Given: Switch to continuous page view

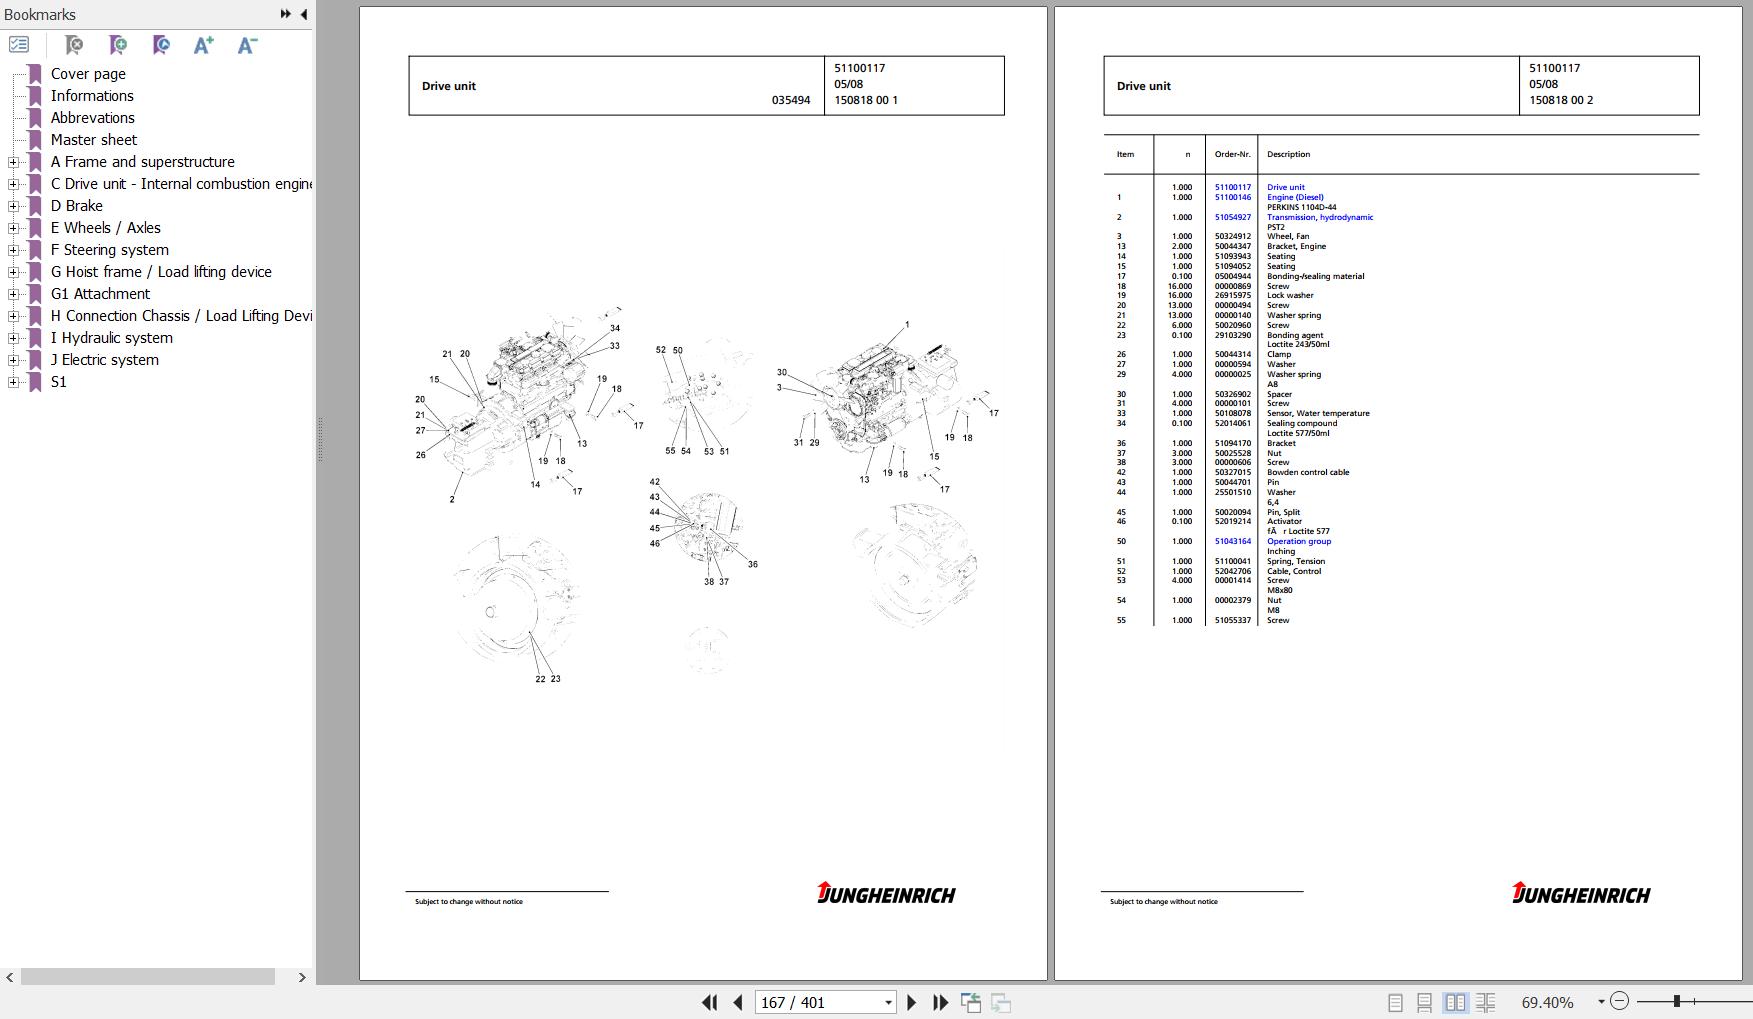Looking at the screenshot, I should 1425,1002.
